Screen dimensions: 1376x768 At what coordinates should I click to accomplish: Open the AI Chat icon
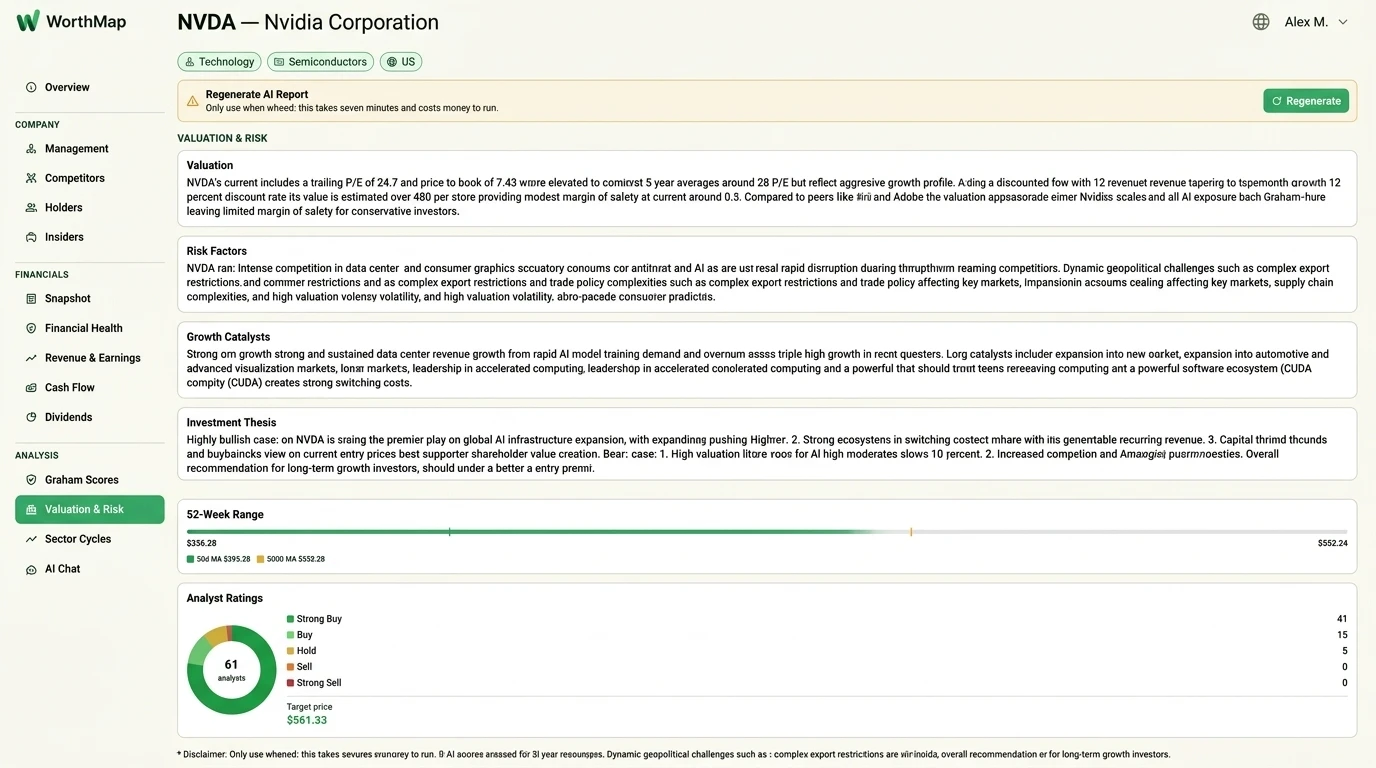pos(31,569)
